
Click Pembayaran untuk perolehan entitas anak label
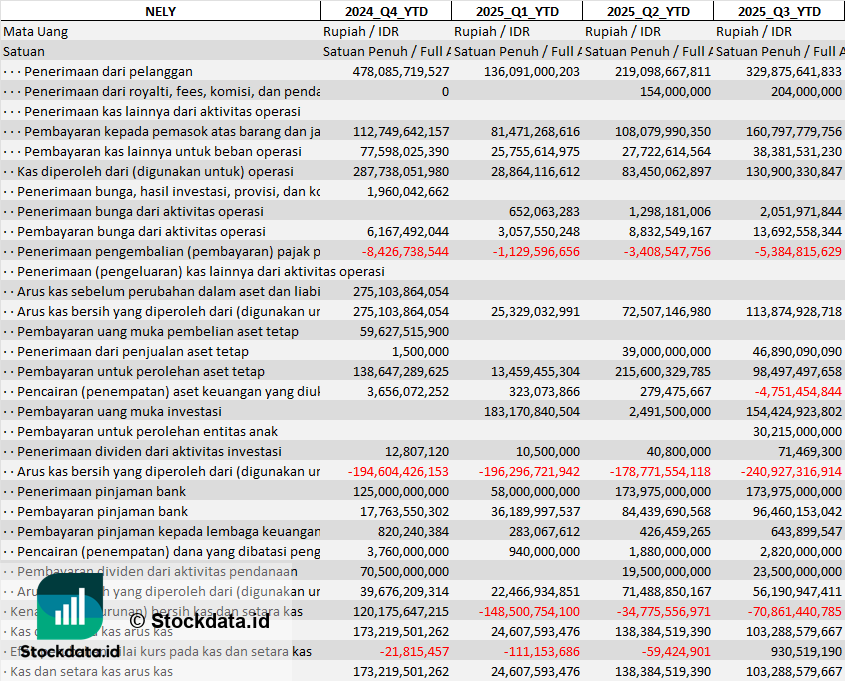(147, 430)
